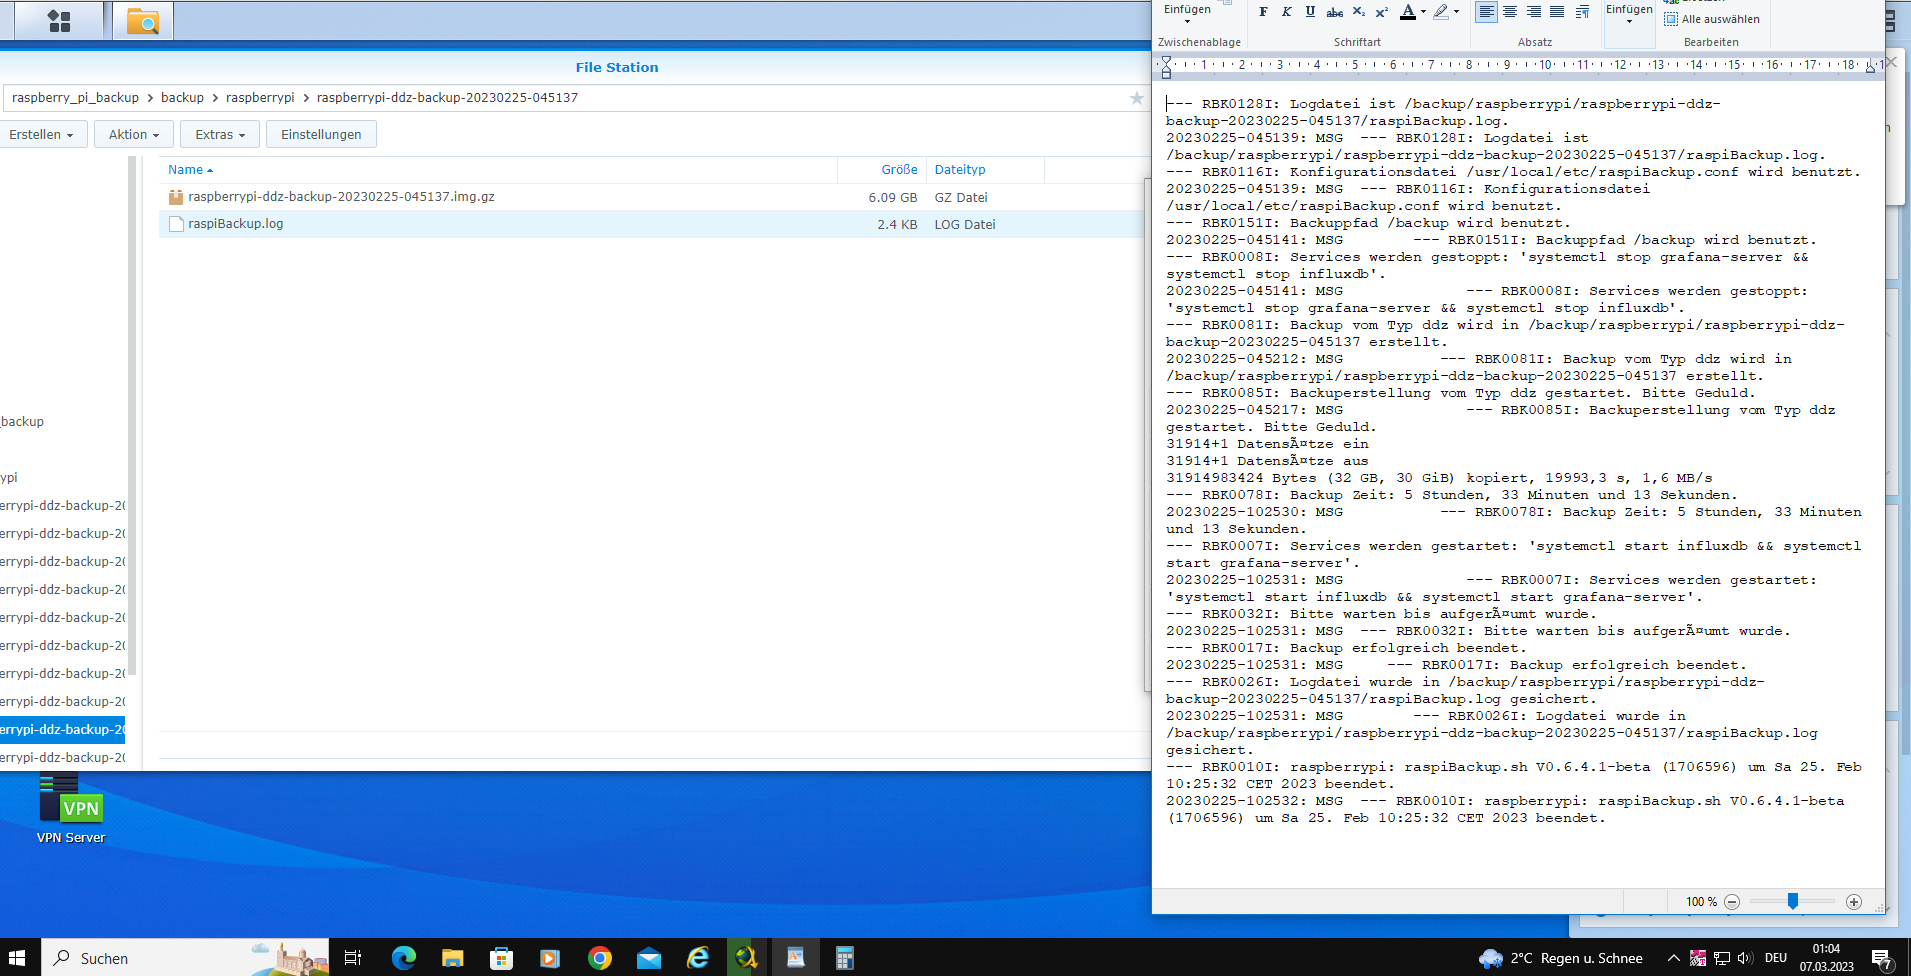Open the font color dropdown arrow
This screenshot has height=976, width=1911.
(x=1423, y=12)
